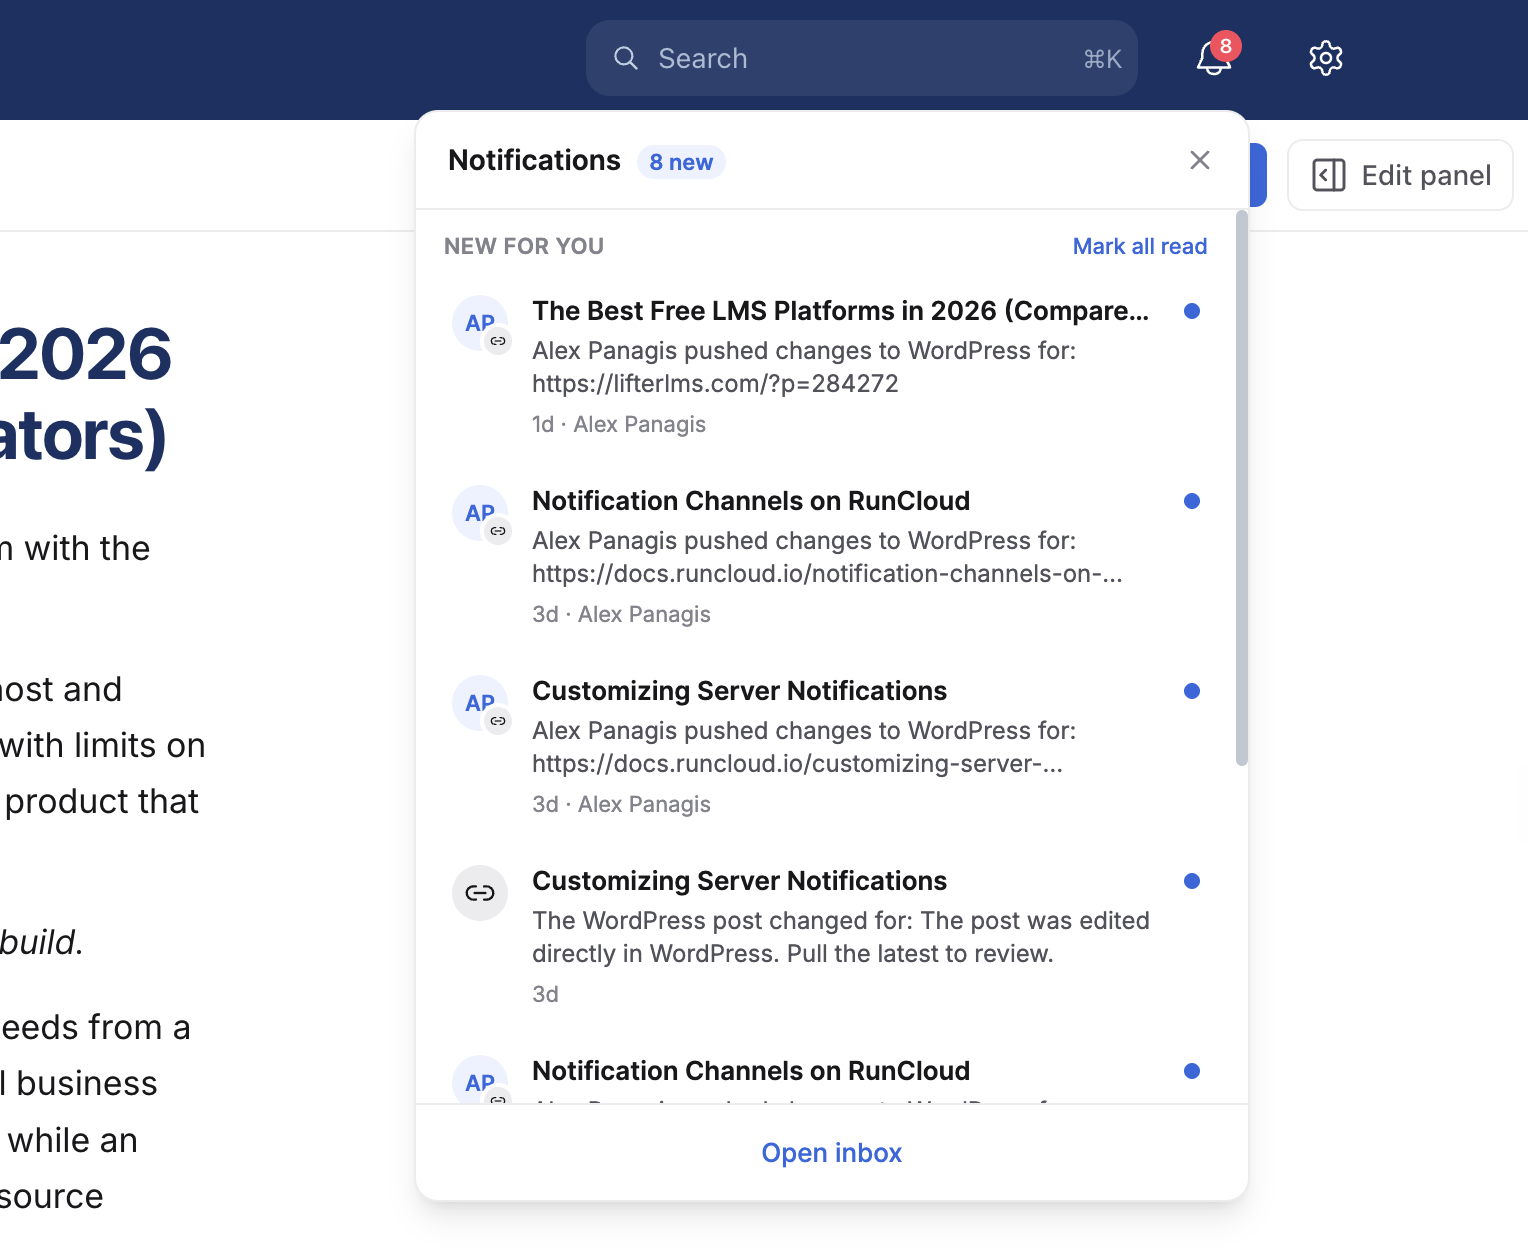Click the notifications panel scrollbar

coord(1242,488)
